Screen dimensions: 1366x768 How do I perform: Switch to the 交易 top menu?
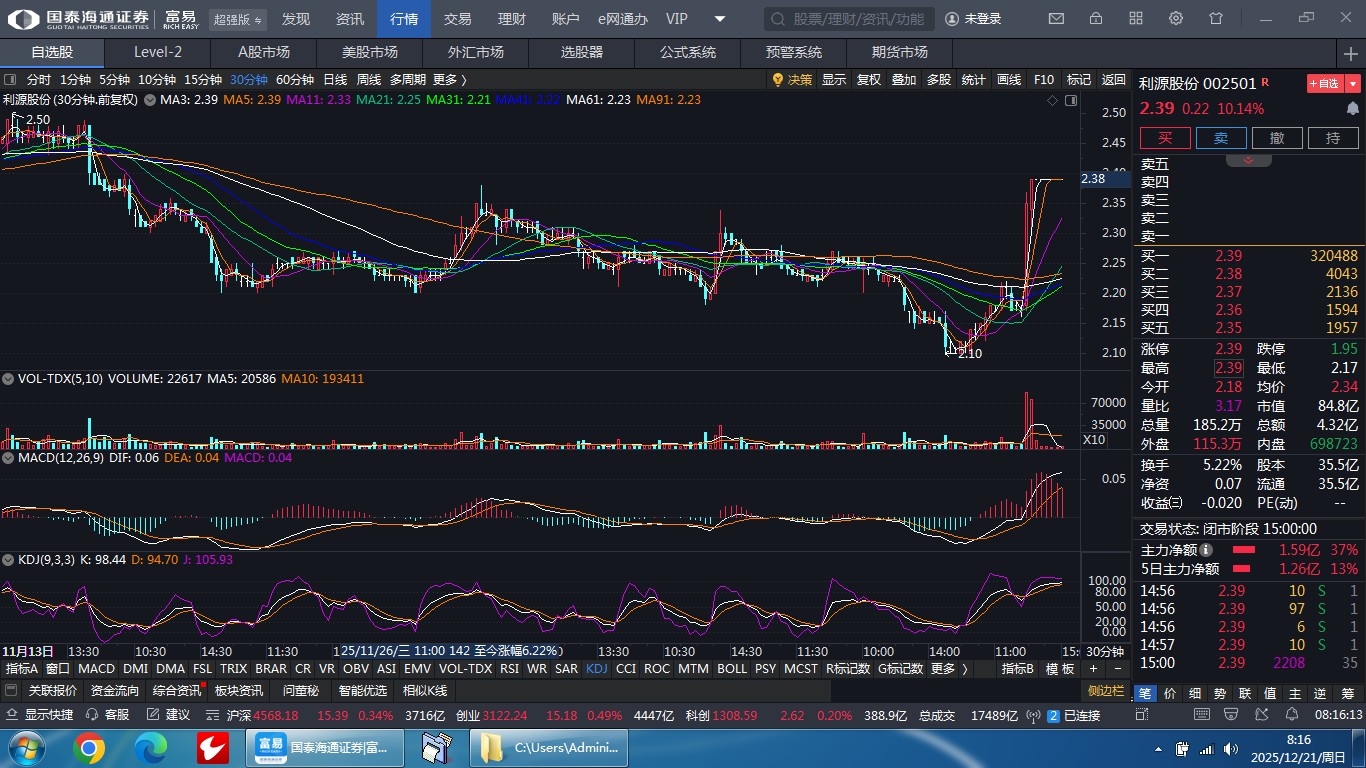tap(458, 19)
